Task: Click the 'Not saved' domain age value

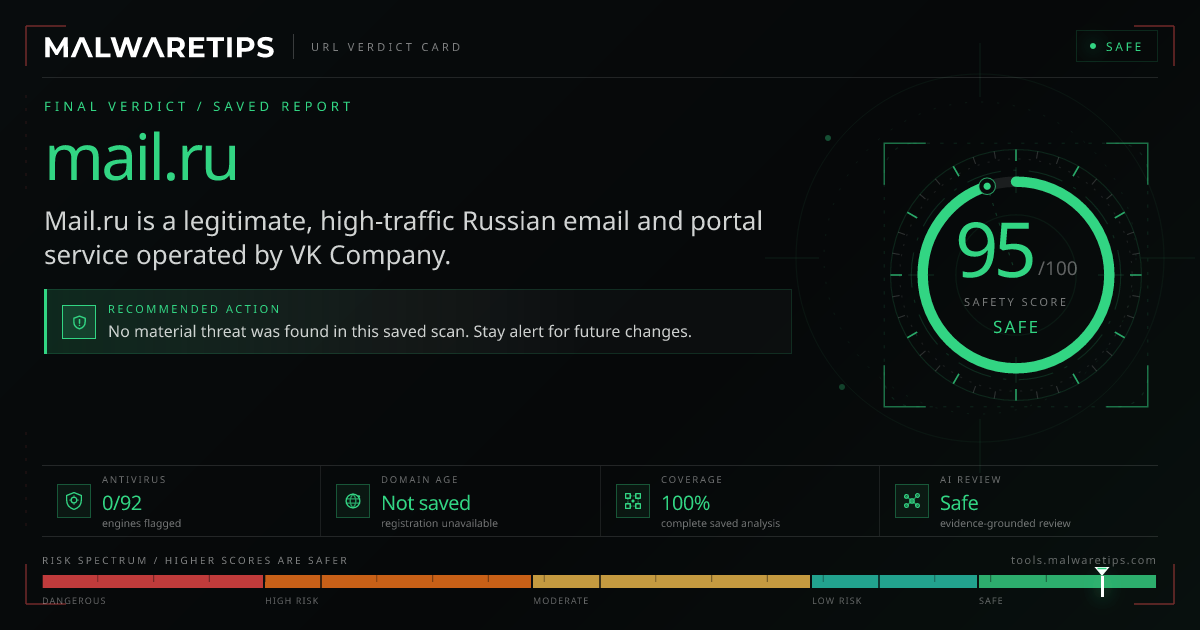Action: coord(426,503)
